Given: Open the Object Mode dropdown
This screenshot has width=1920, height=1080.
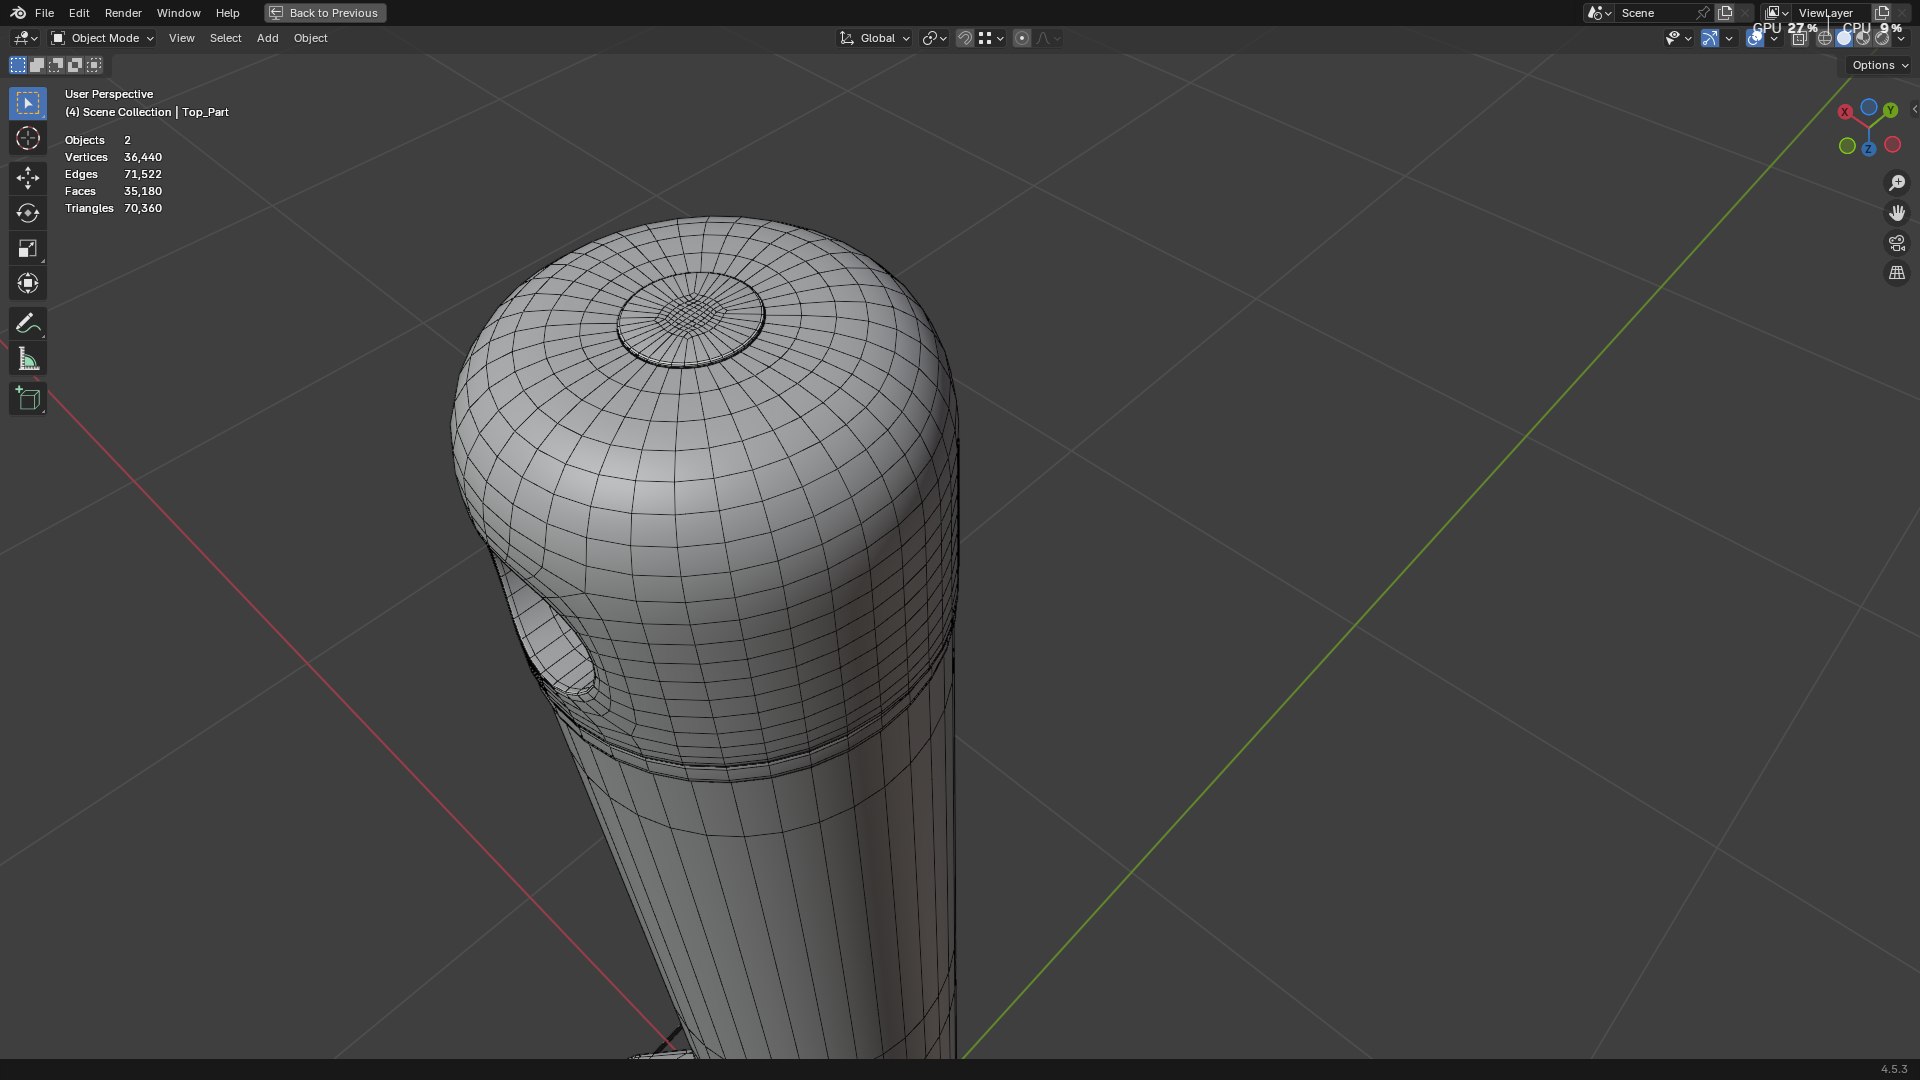Looking at the screenshot, I should click(102, 38).
